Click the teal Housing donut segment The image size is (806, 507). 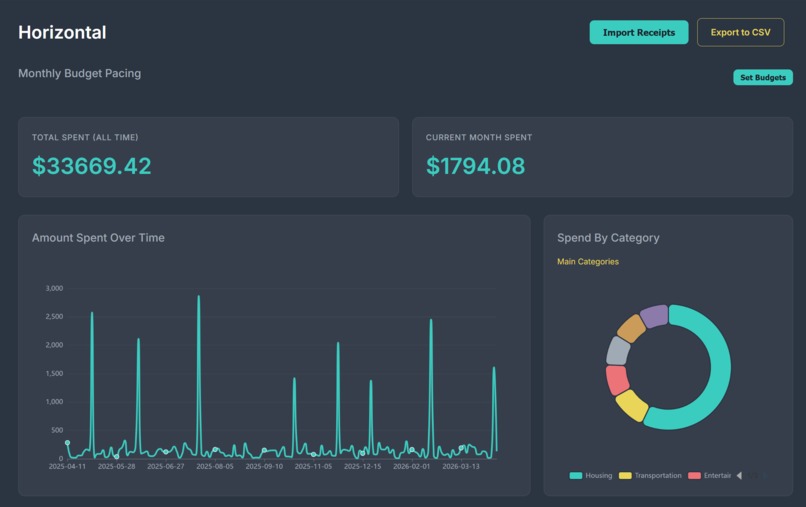pyautogui.click(x=719, y=370)
